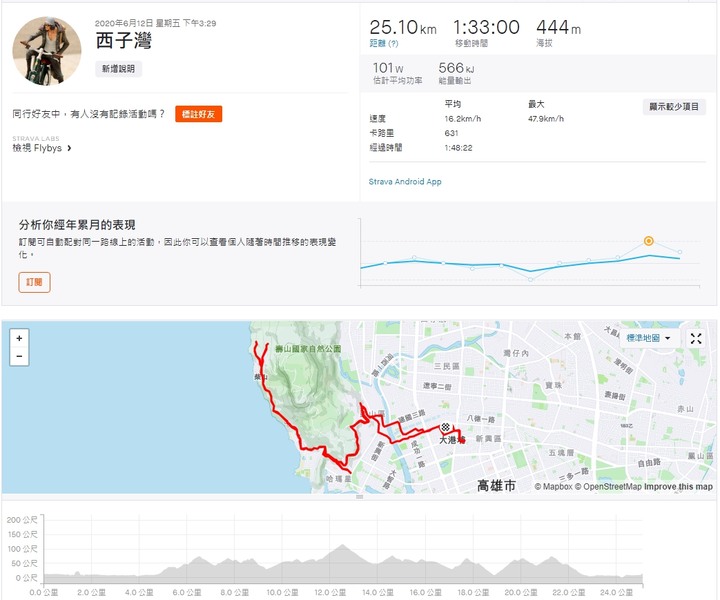720x600 pixels.
Task: Click the 訂閱 subscribe button
Action: 34,282
